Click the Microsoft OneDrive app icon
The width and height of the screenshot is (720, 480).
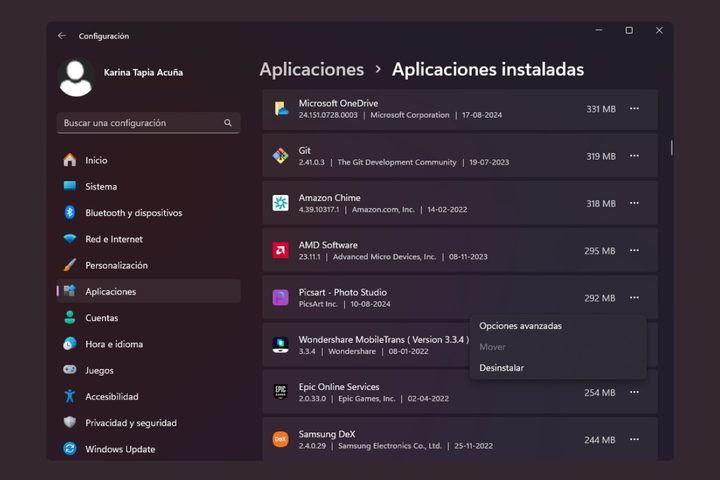tap(281, 109)
